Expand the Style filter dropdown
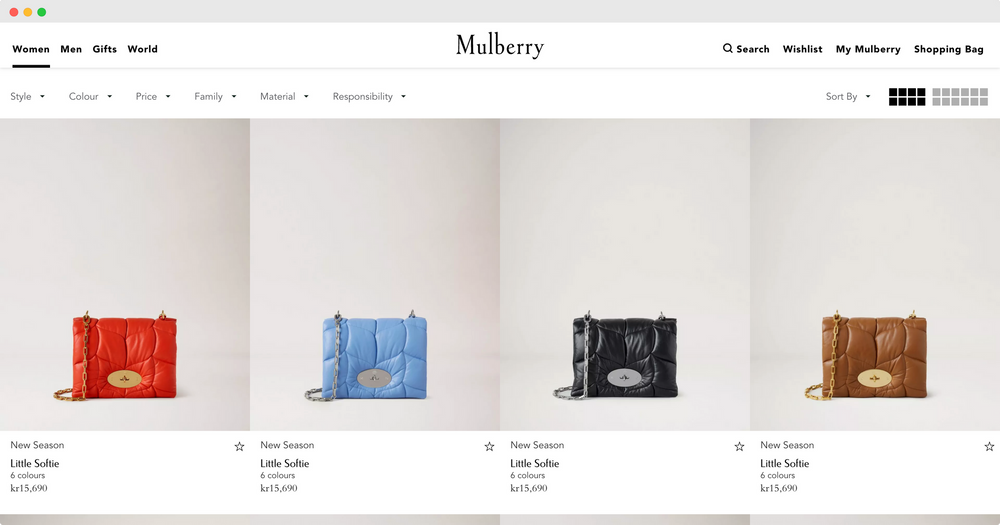This screenshot has width=1000, height=525. click(x=27, y=96)
